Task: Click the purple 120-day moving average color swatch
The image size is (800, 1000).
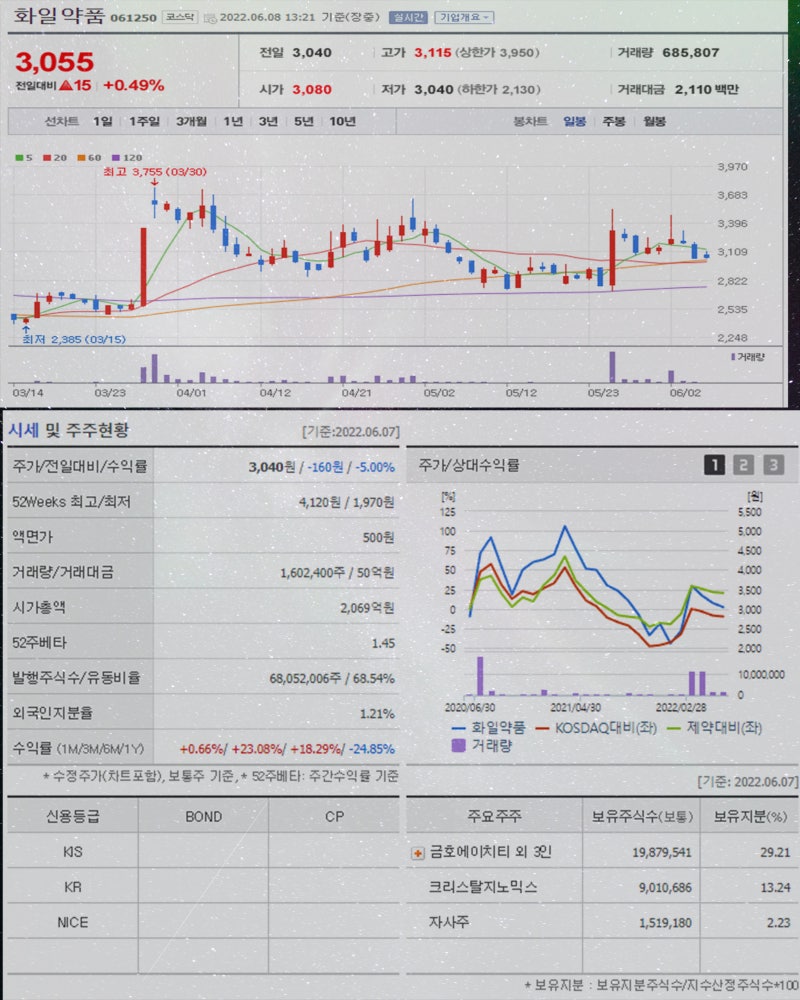Action: coord(114,158)
